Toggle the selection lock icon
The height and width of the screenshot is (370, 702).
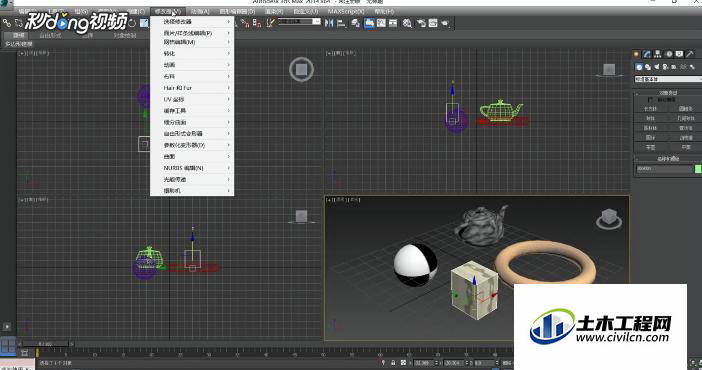[x=393, y=363]
